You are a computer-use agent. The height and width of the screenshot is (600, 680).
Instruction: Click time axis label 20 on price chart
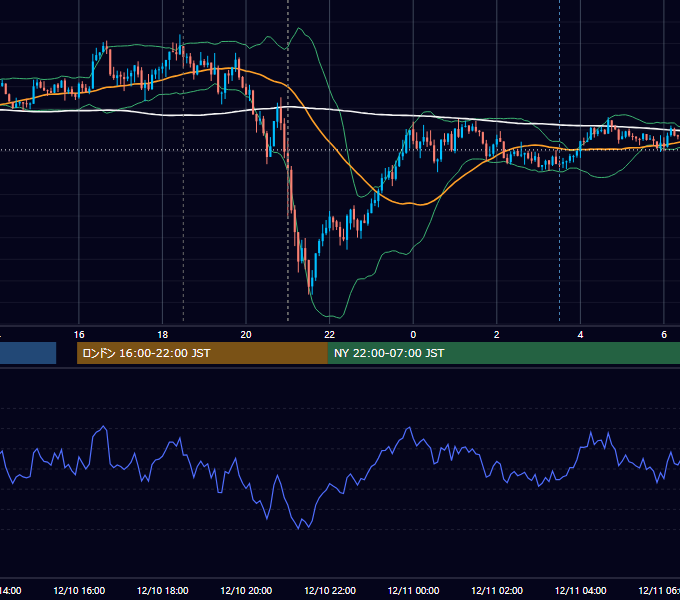[246, 335]
